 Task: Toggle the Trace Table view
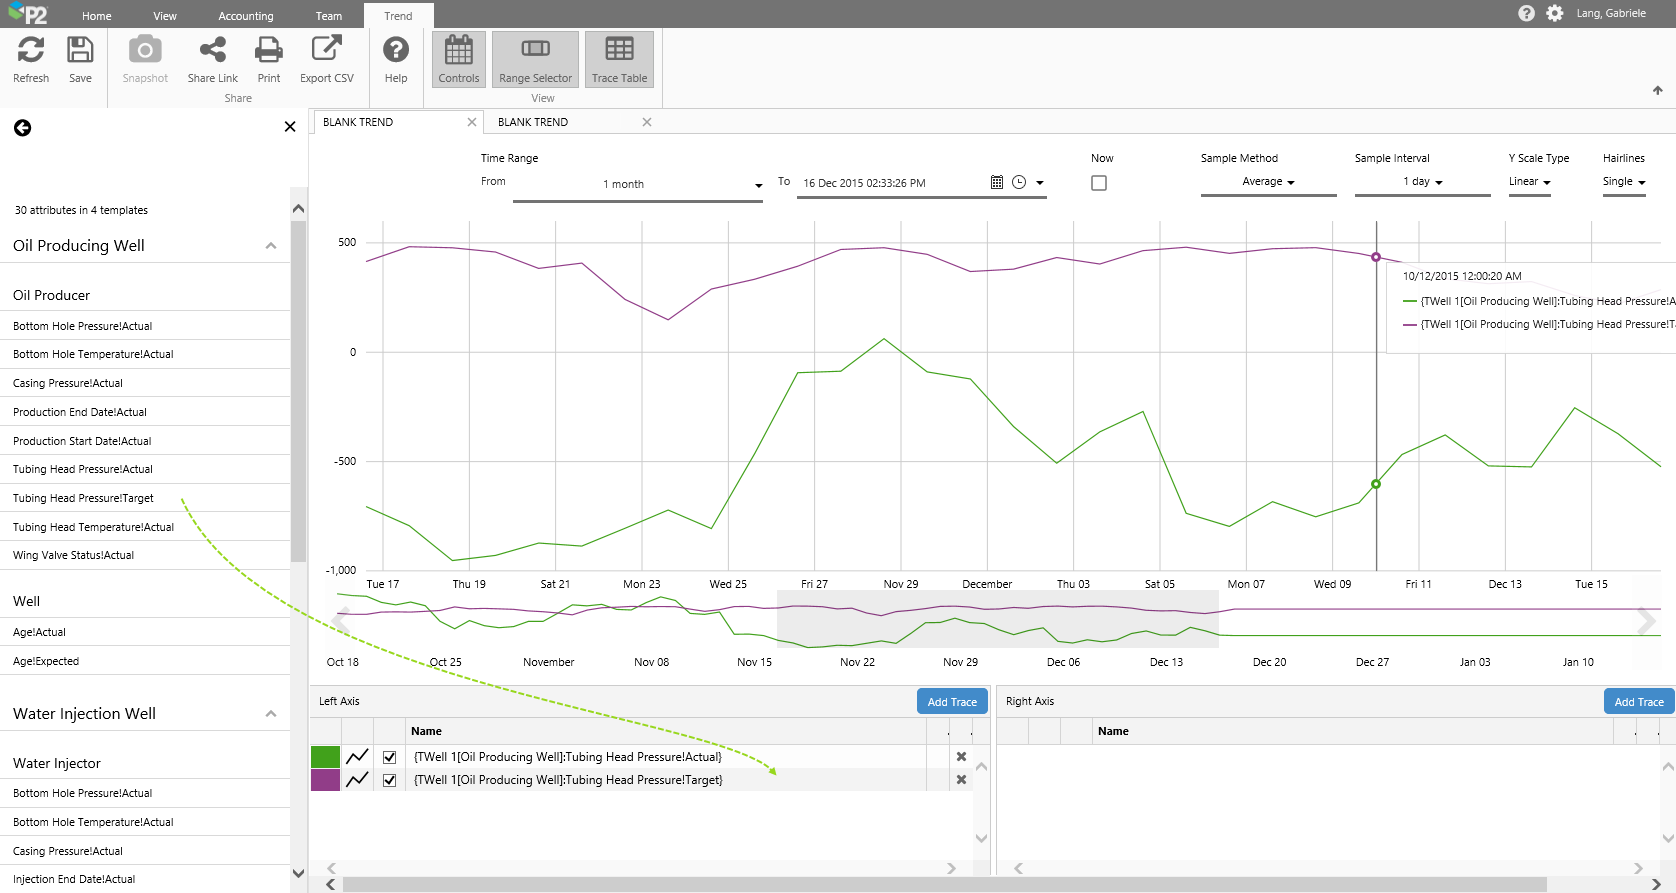click(619, 59)
